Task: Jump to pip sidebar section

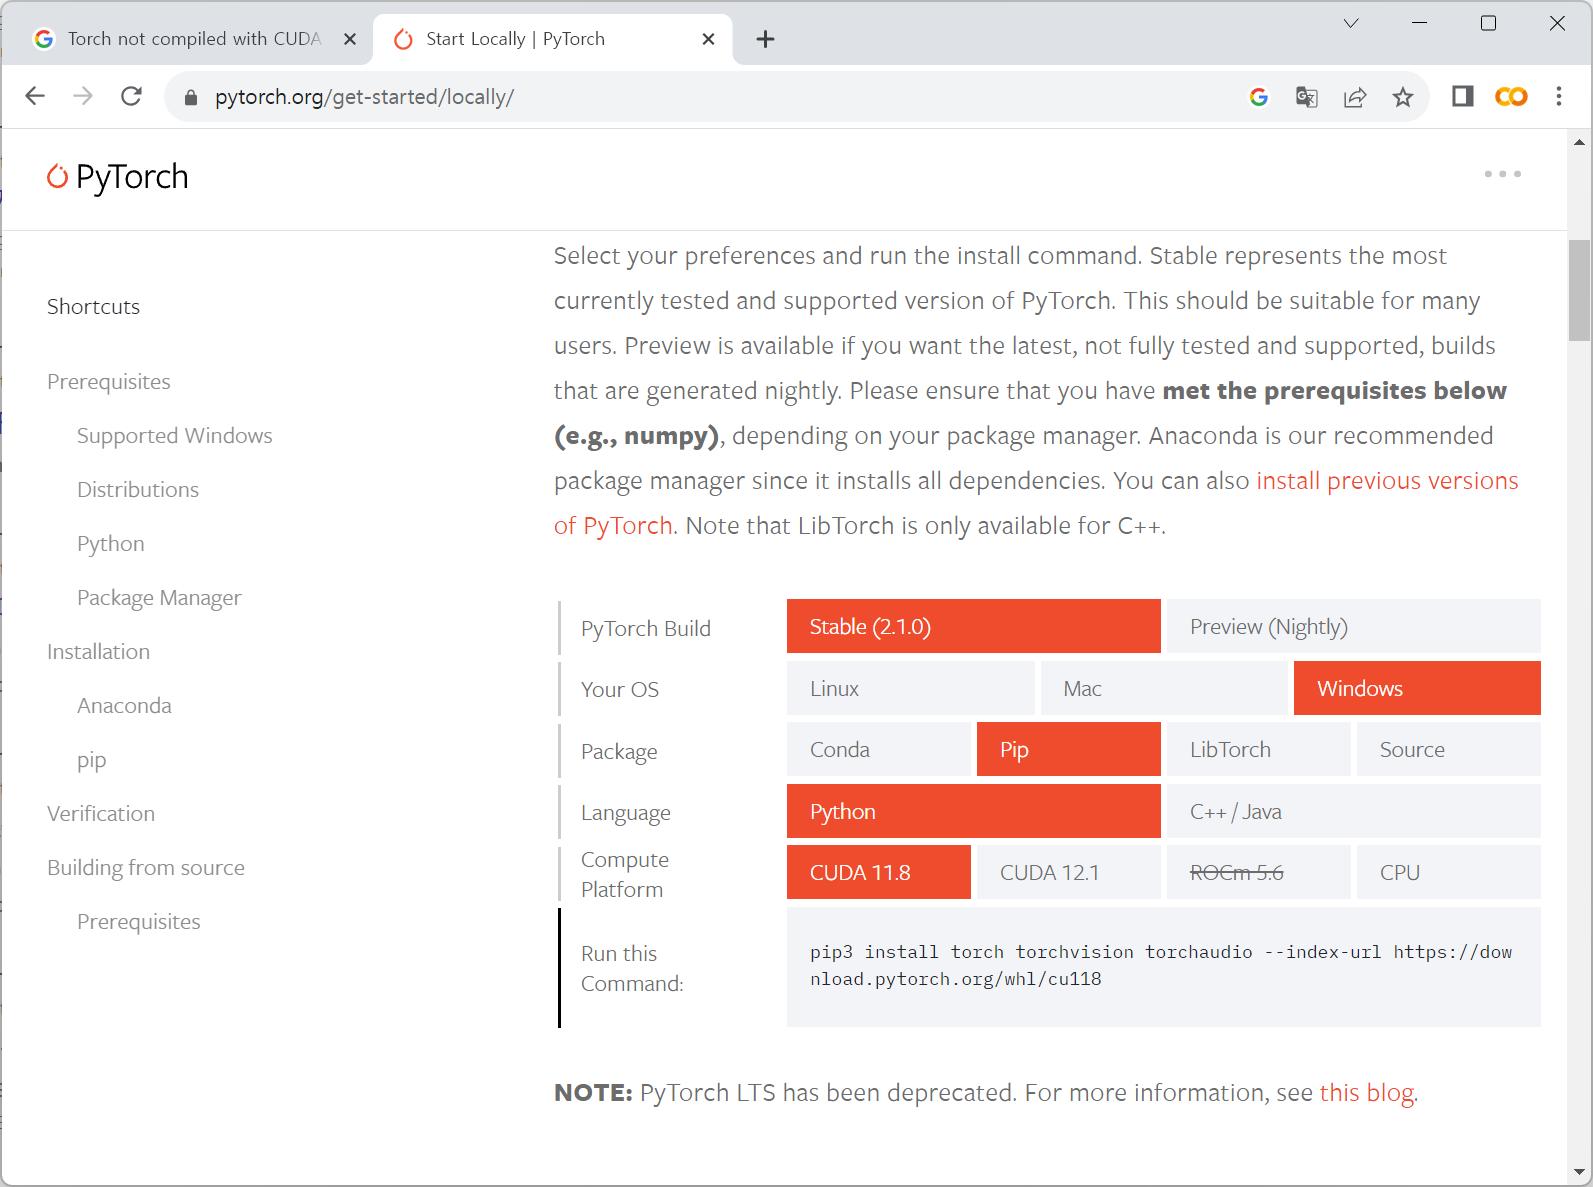Action: tap(91, 760)
